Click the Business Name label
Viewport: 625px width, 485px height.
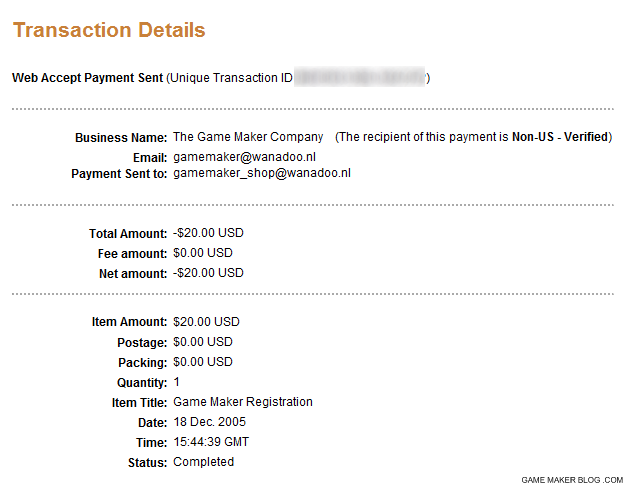121,138
